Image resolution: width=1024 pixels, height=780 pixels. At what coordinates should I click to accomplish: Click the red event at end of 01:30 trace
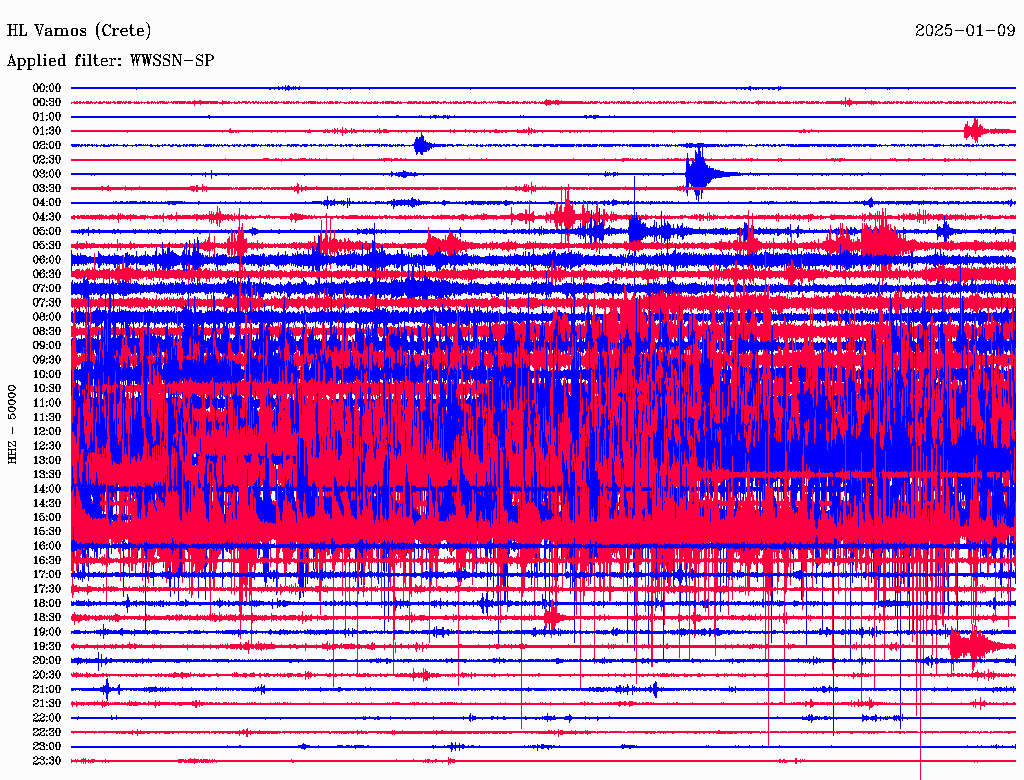click(x=978, y=131)
